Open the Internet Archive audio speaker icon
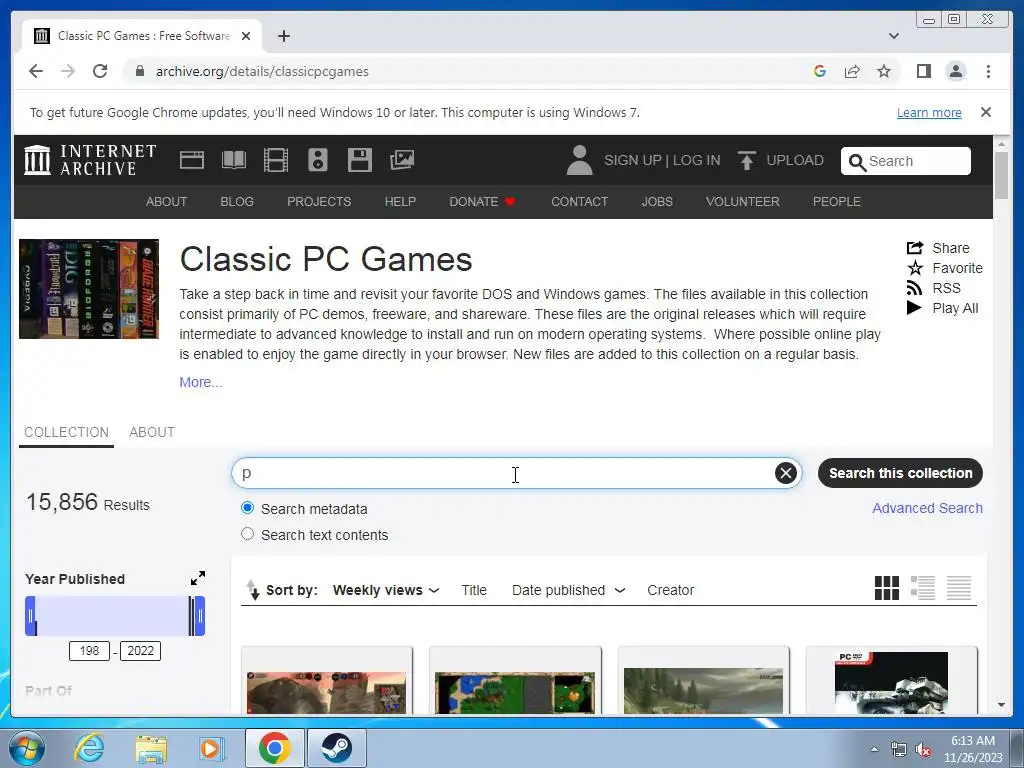The width and height of the screenshot is (1024, 768). click(317, 160)
